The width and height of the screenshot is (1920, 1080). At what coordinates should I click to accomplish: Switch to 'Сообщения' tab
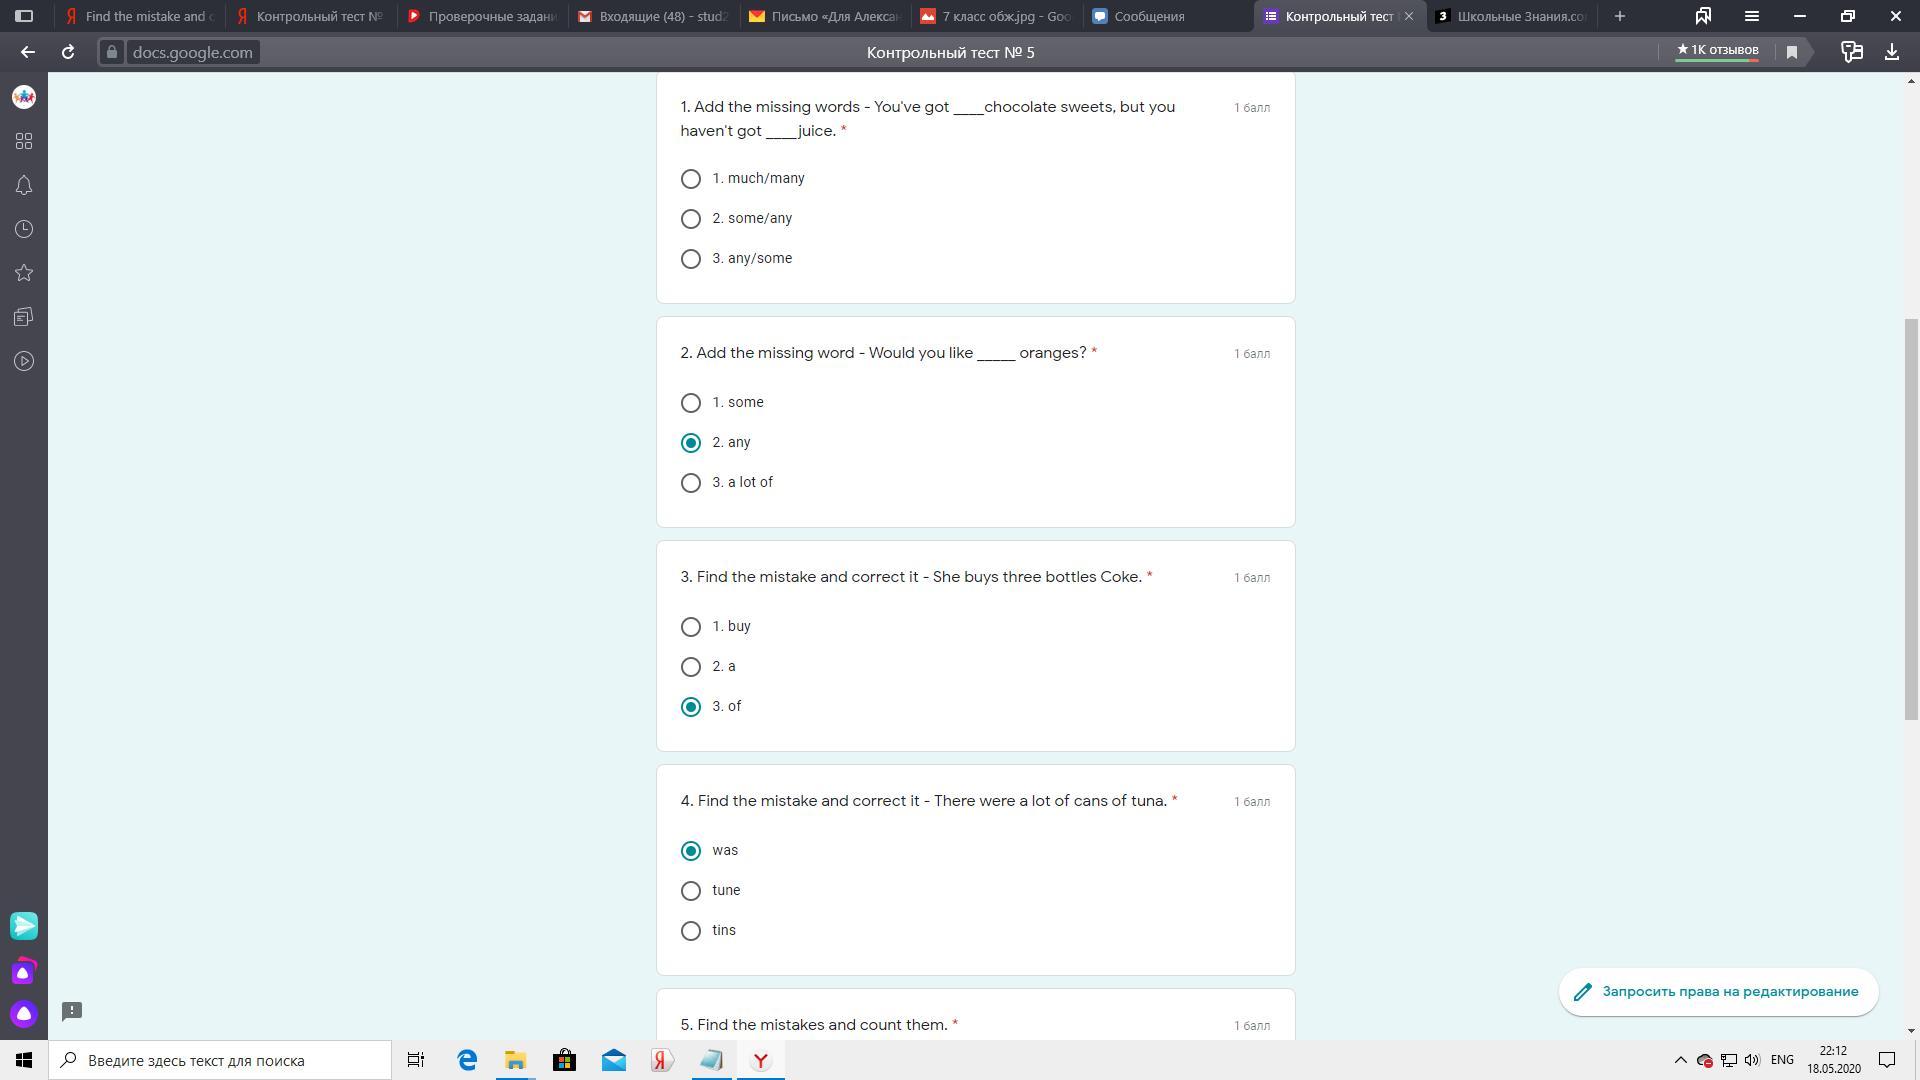point(1150,16)
